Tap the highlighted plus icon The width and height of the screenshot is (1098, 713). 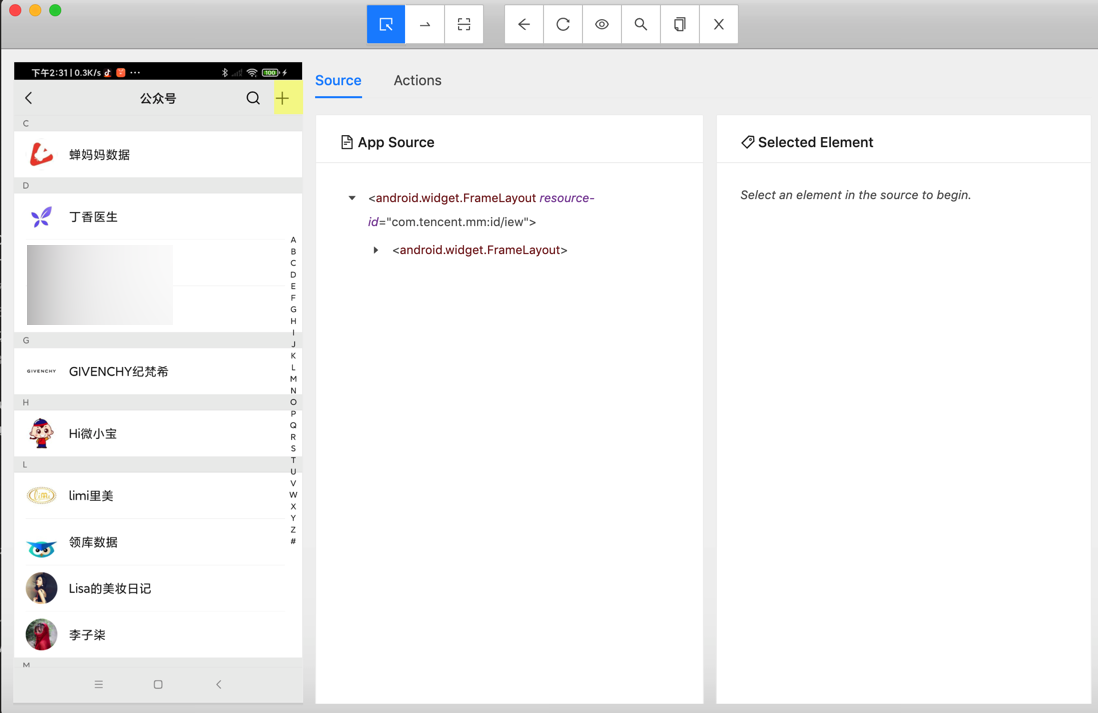pos(282,98)
